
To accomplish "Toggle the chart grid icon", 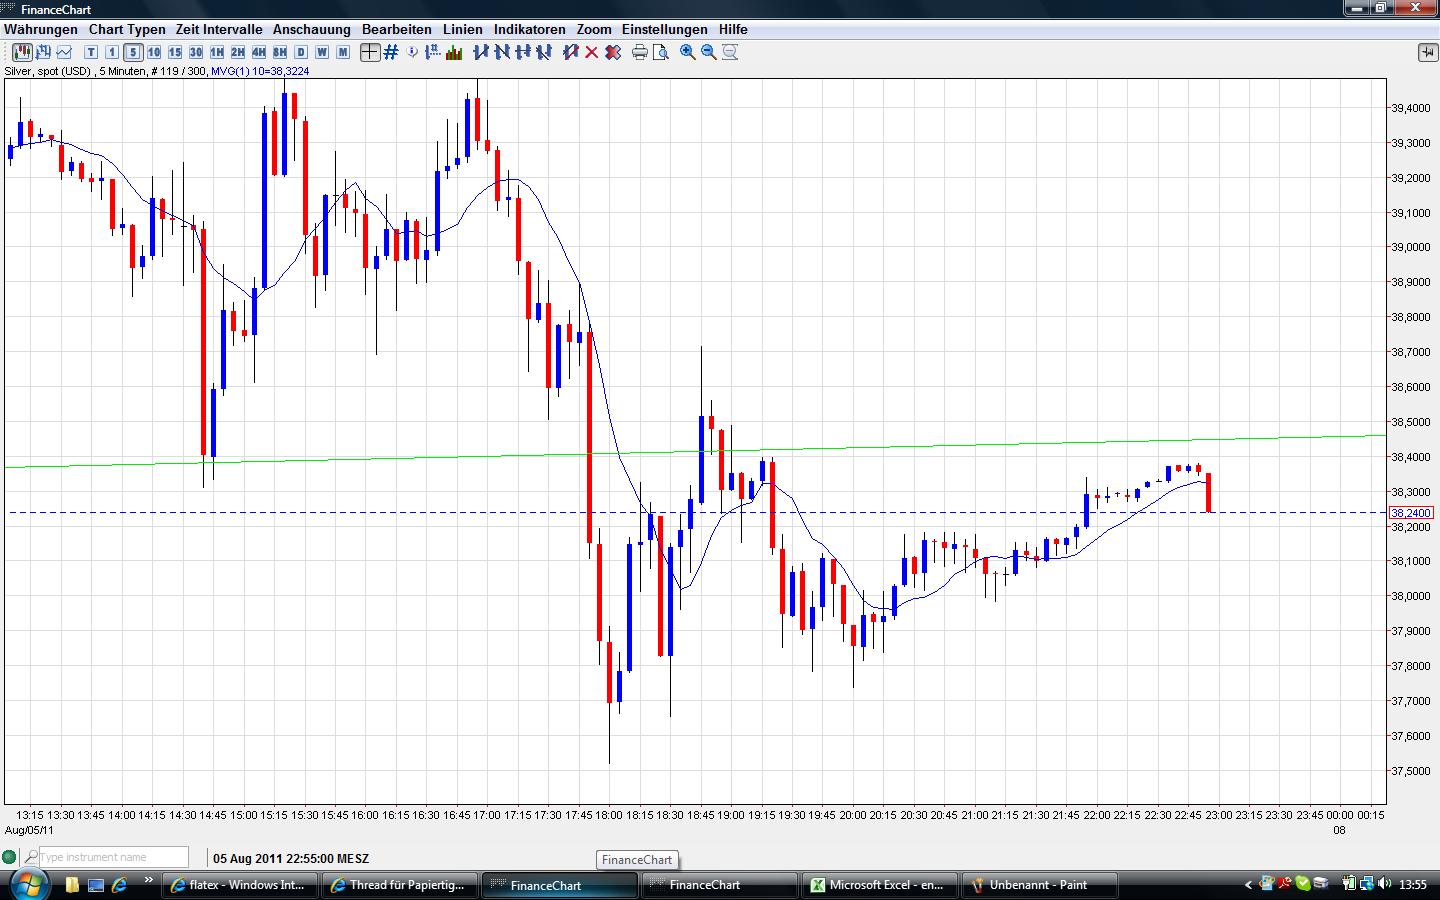I will (391, 52).
